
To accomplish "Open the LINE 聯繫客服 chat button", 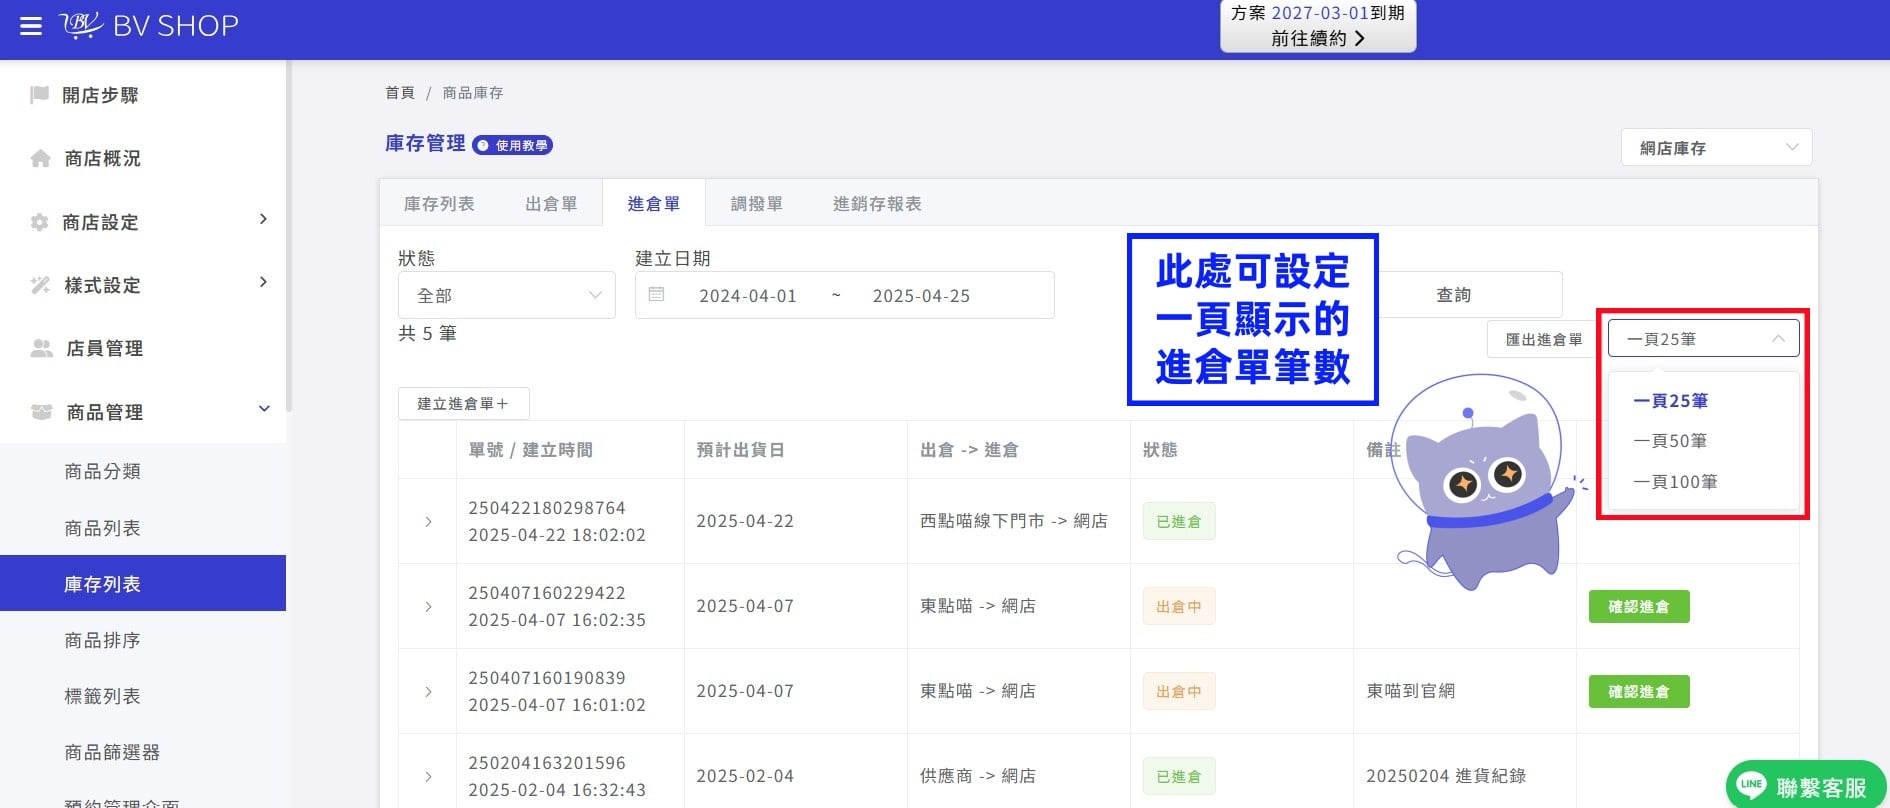I will coord(1804,786).
